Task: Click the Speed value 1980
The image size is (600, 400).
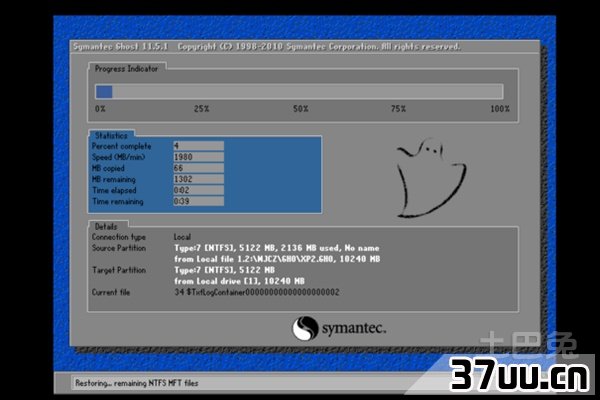Action: pyautogui.click(x=199, y=157)
